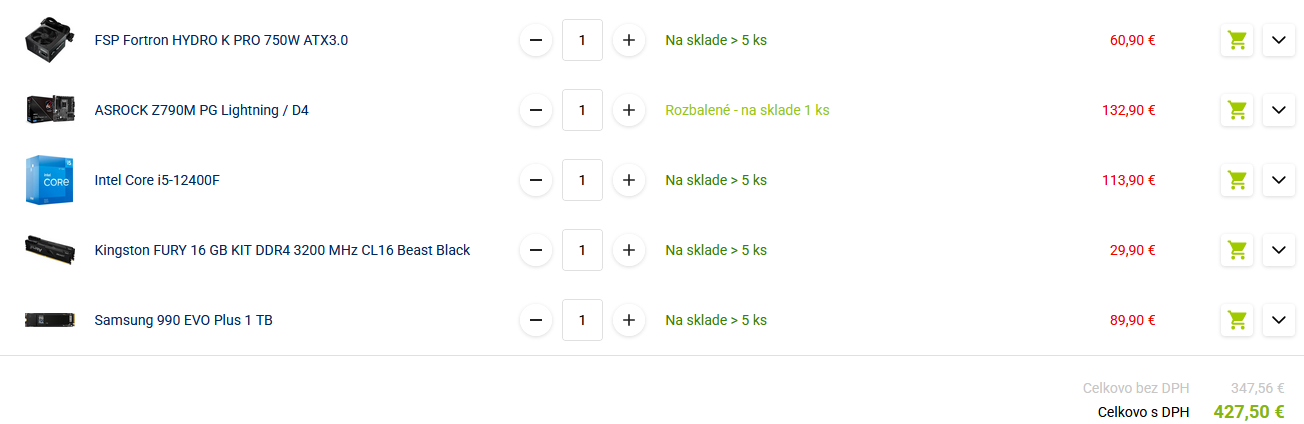This screenshot has width=1304, height=424.
Task: Add Intel Core i5-12400F to cart
Action: coord(1237,180)
